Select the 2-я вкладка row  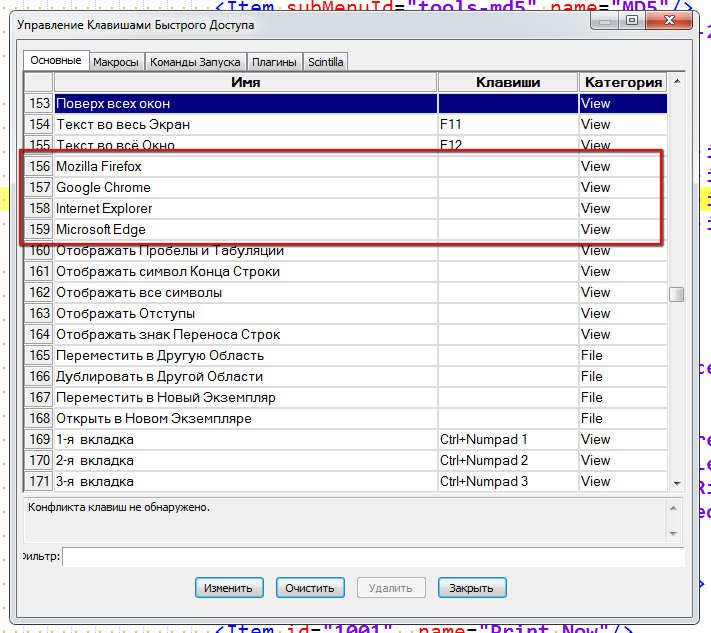point(346,460)
